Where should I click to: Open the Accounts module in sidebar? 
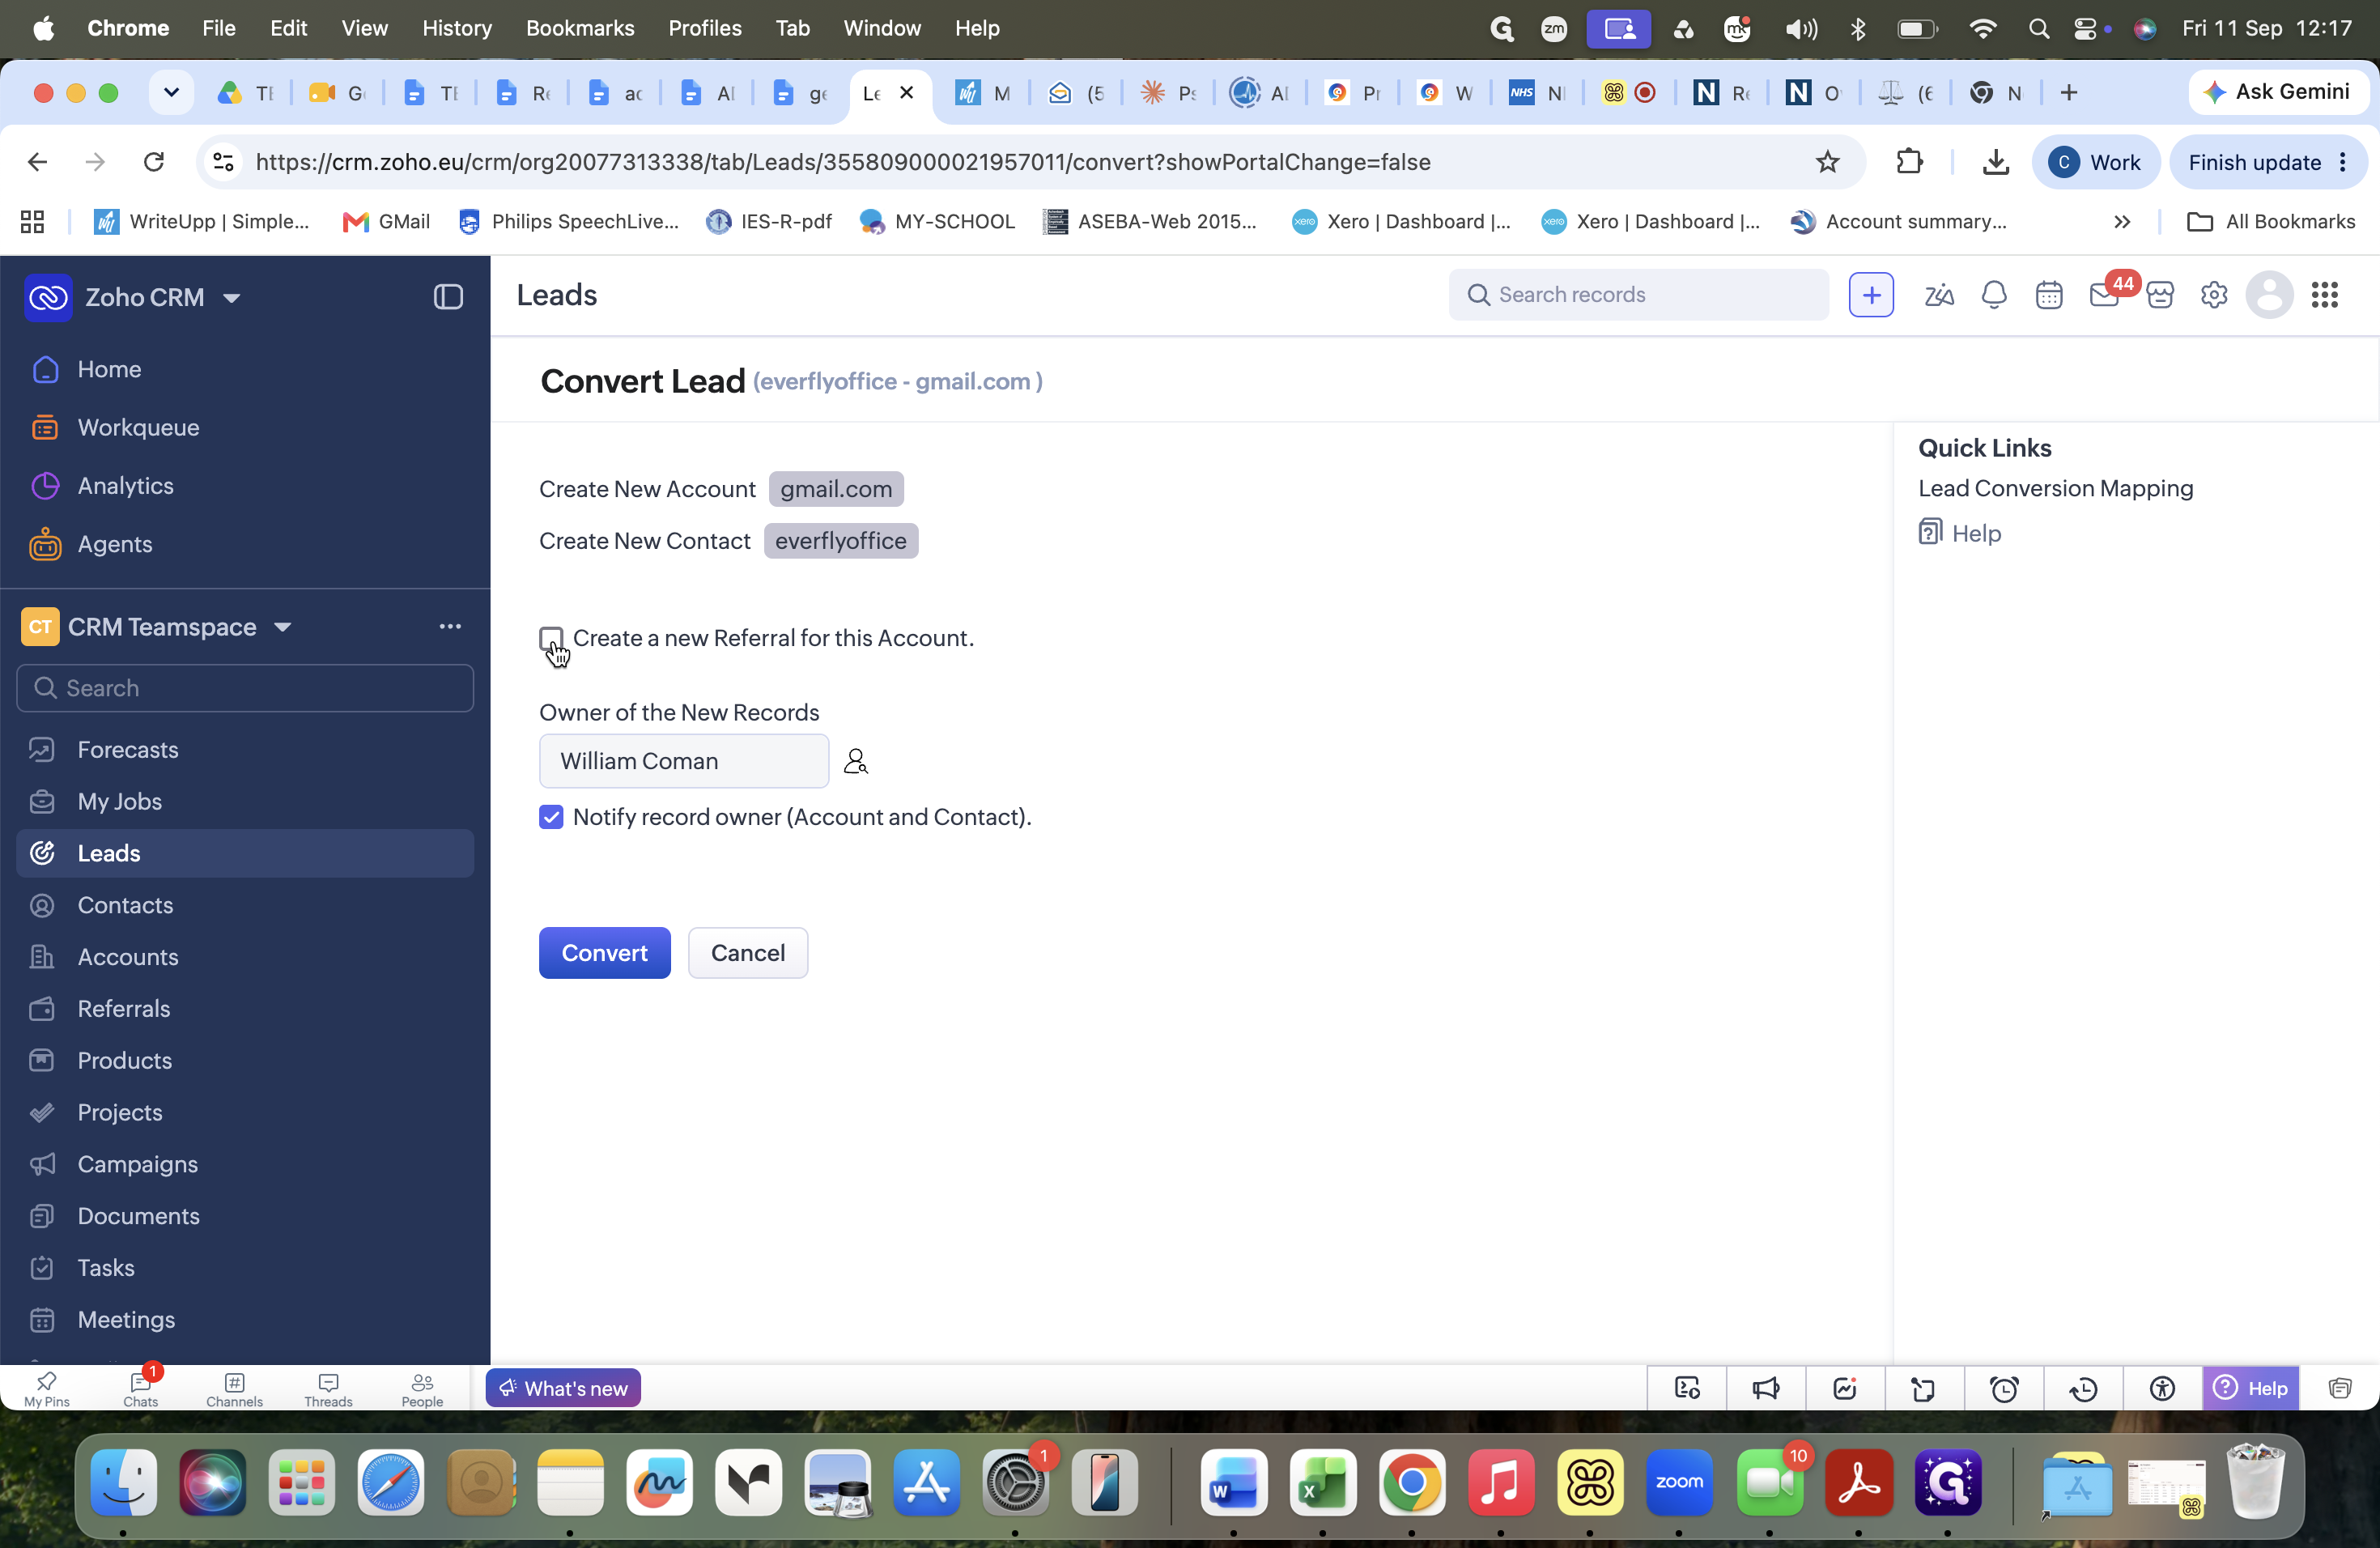(x=245, y=957)
